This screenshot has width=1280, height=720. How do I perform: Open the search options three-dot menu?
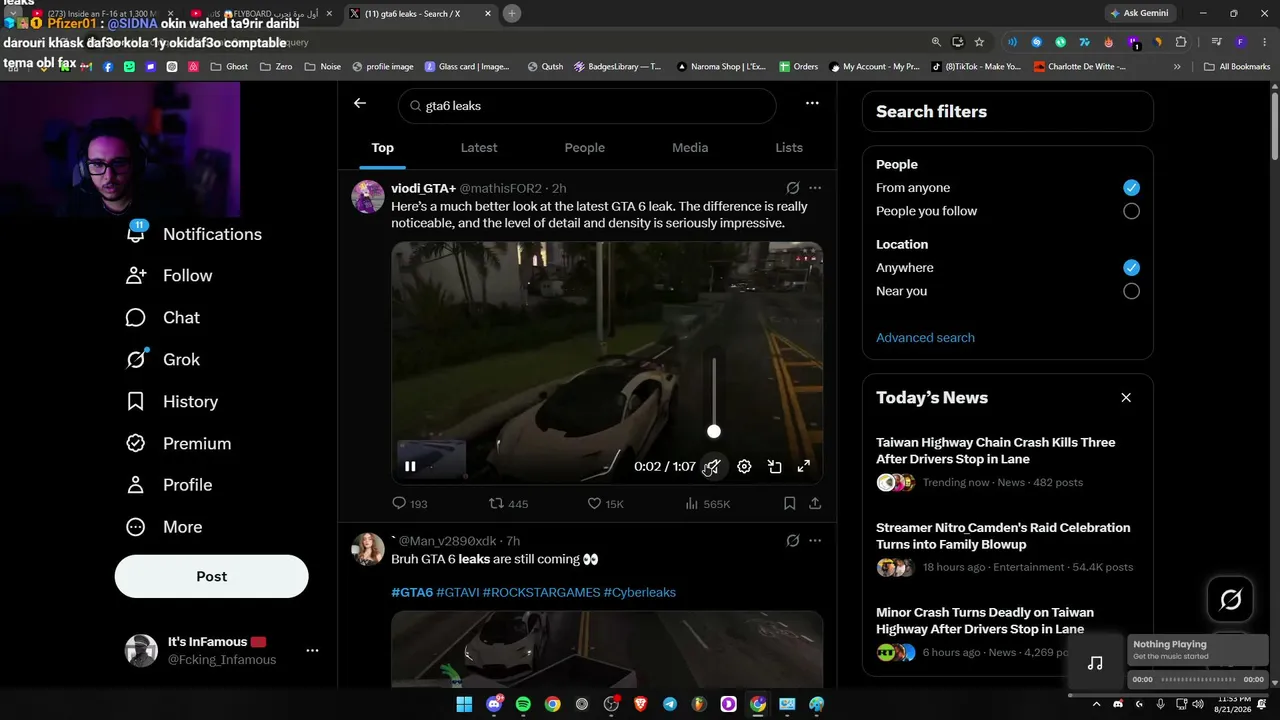812,103
